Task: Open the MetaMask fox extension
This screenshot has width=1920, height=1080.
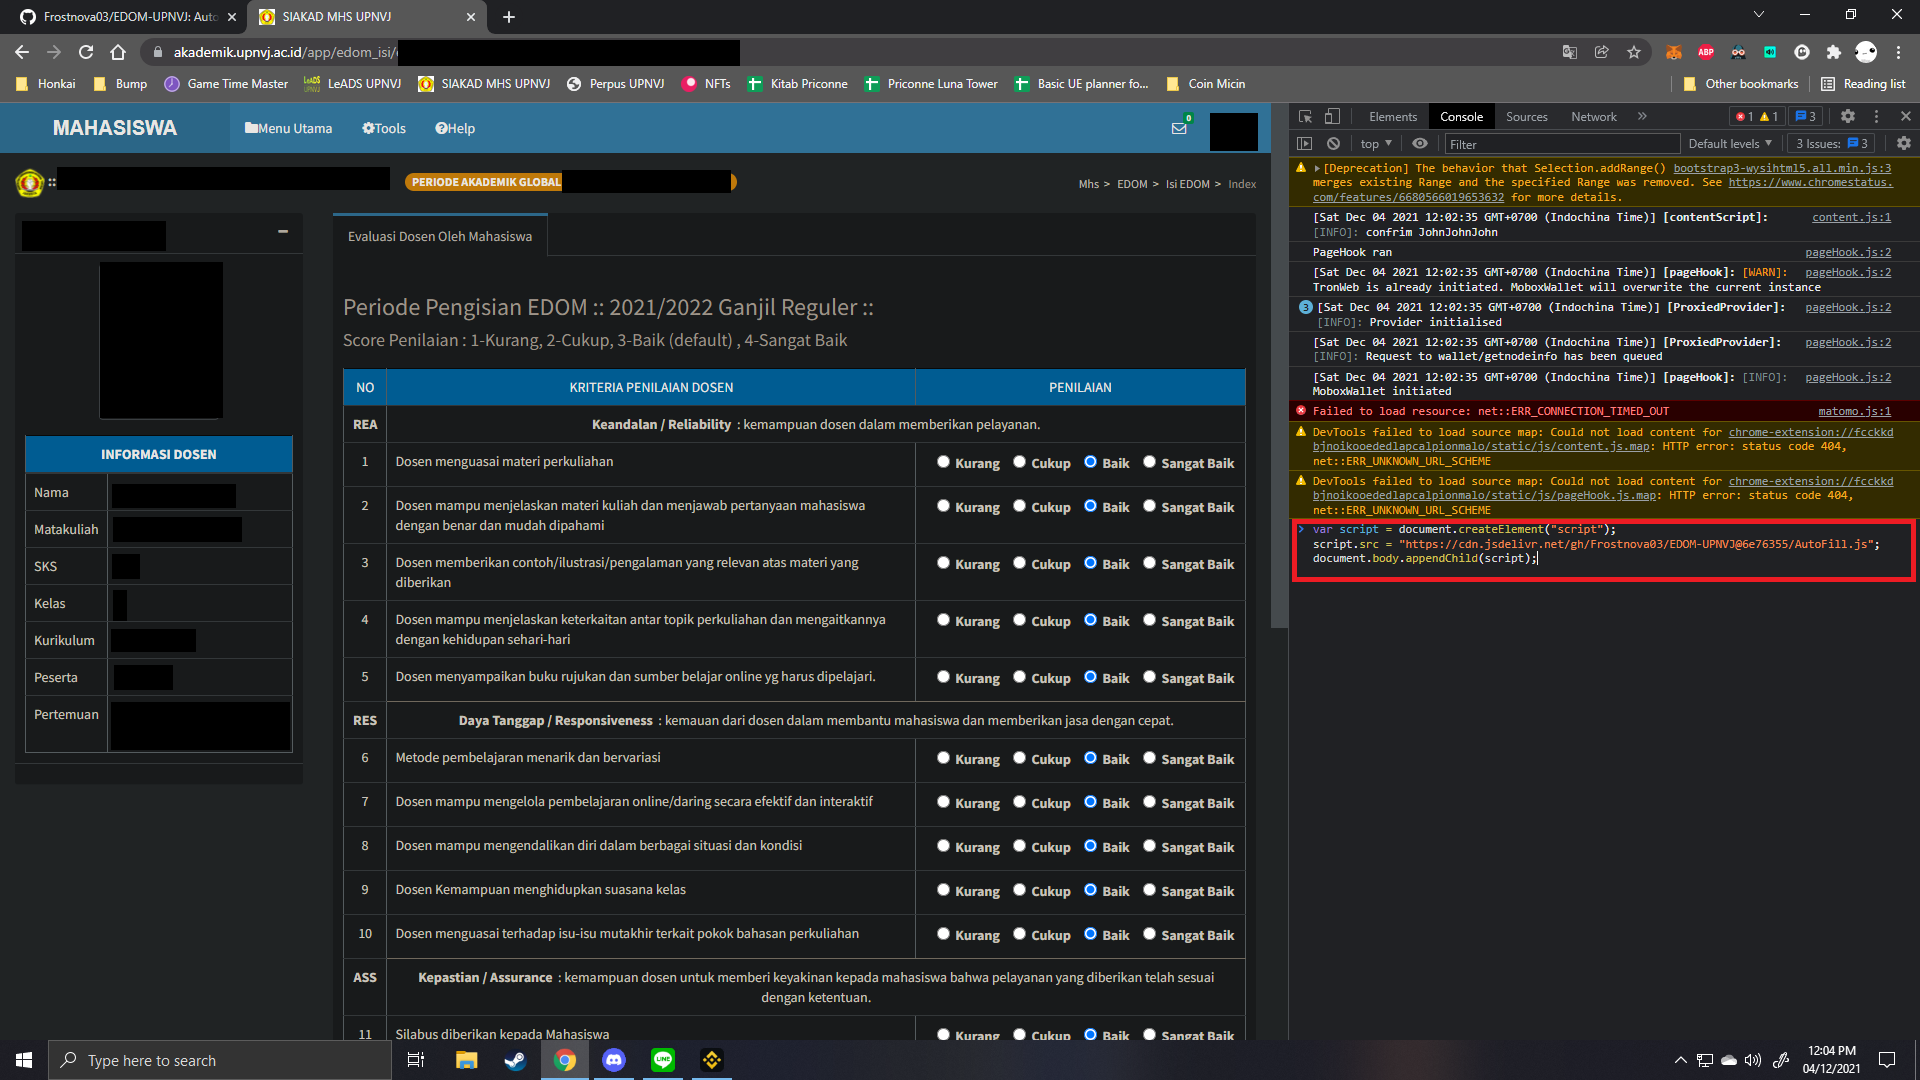Action: pyautogui.click(x=1674, y=52)
